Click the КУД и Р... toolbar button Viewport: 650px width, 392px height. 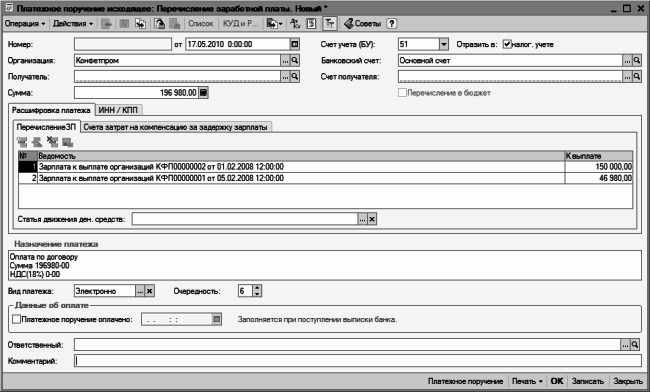pos(240,24)
